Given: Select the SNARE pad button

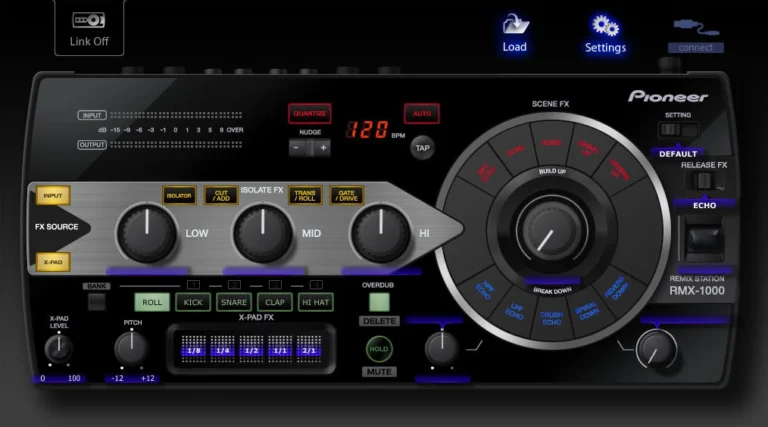Looking at the screenshot, I should 234,302.
